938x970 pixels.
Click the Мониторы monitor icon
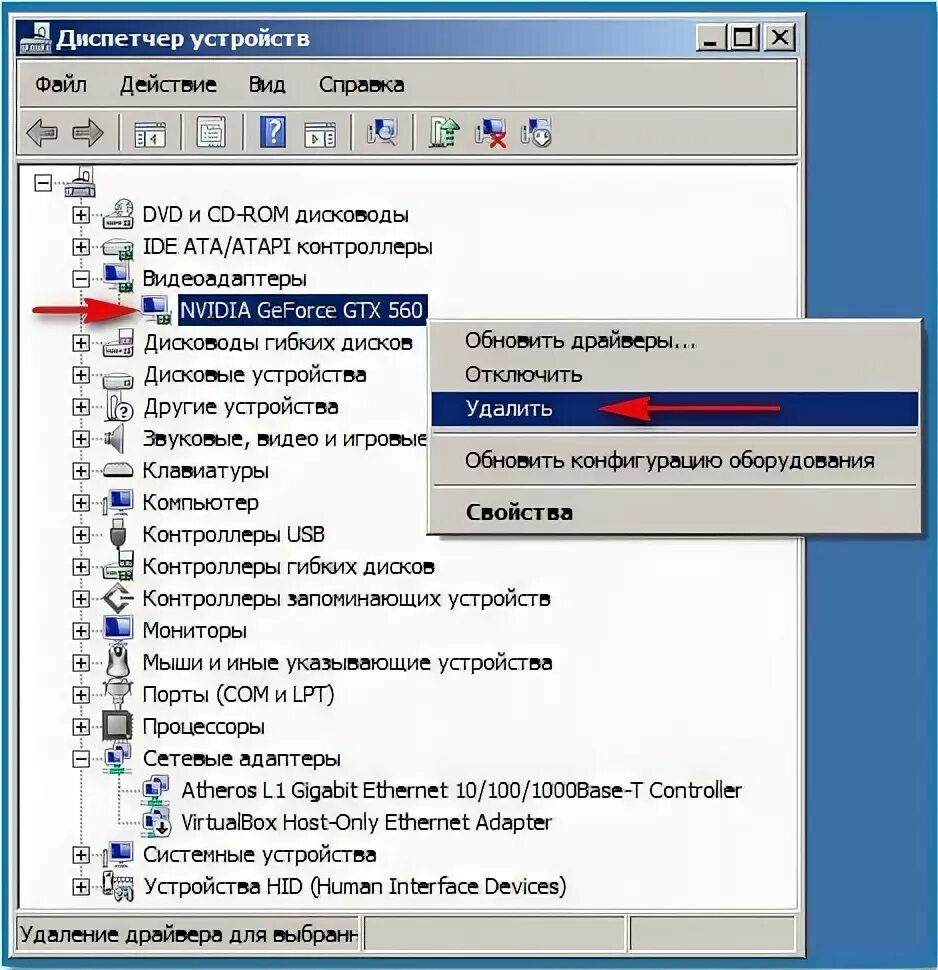click(x=118, y=629)
